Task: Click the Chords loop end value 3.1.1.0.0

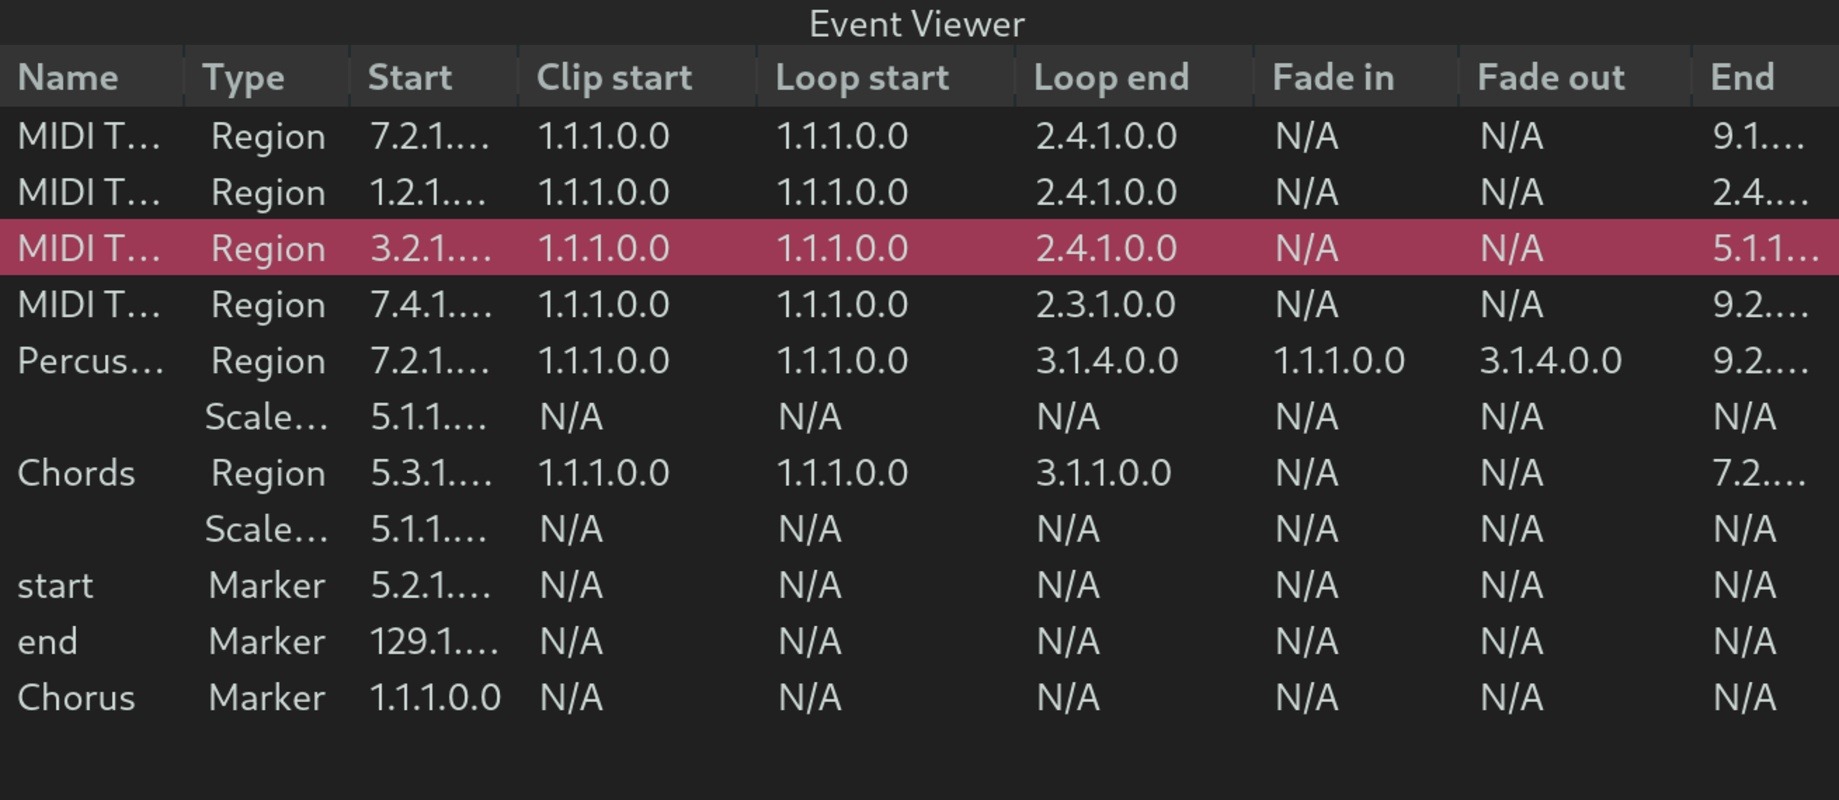Action: coord(1103,472)
